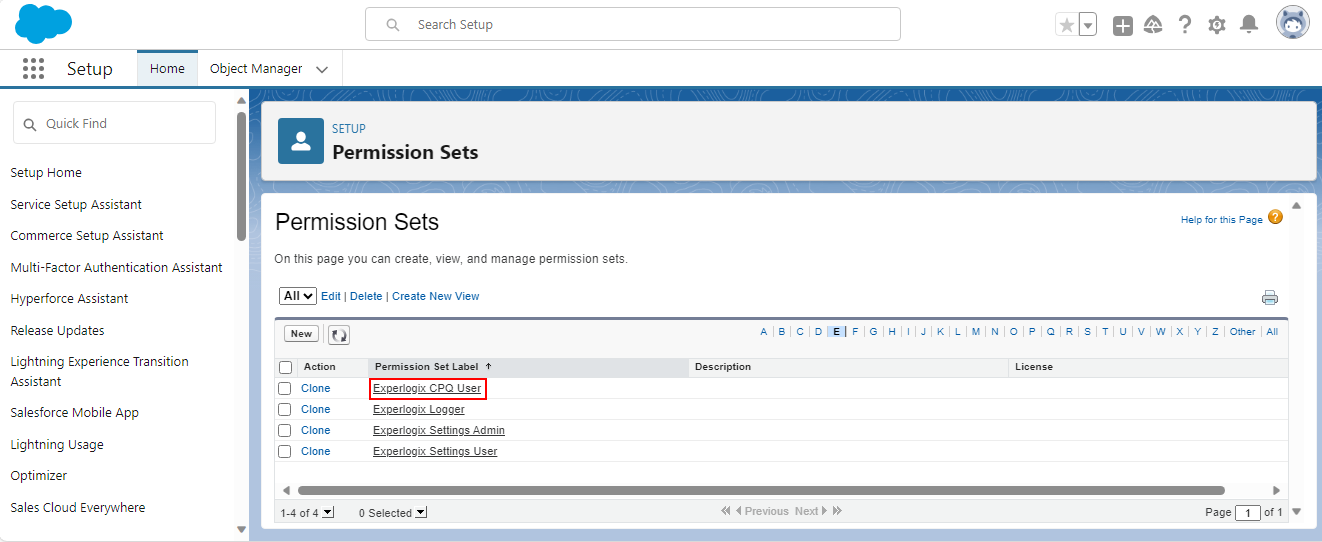Viewport: 1322px width, 542px height.
Task: Open the Experlogix Logger permission set
Action: [x=419, y=409]
